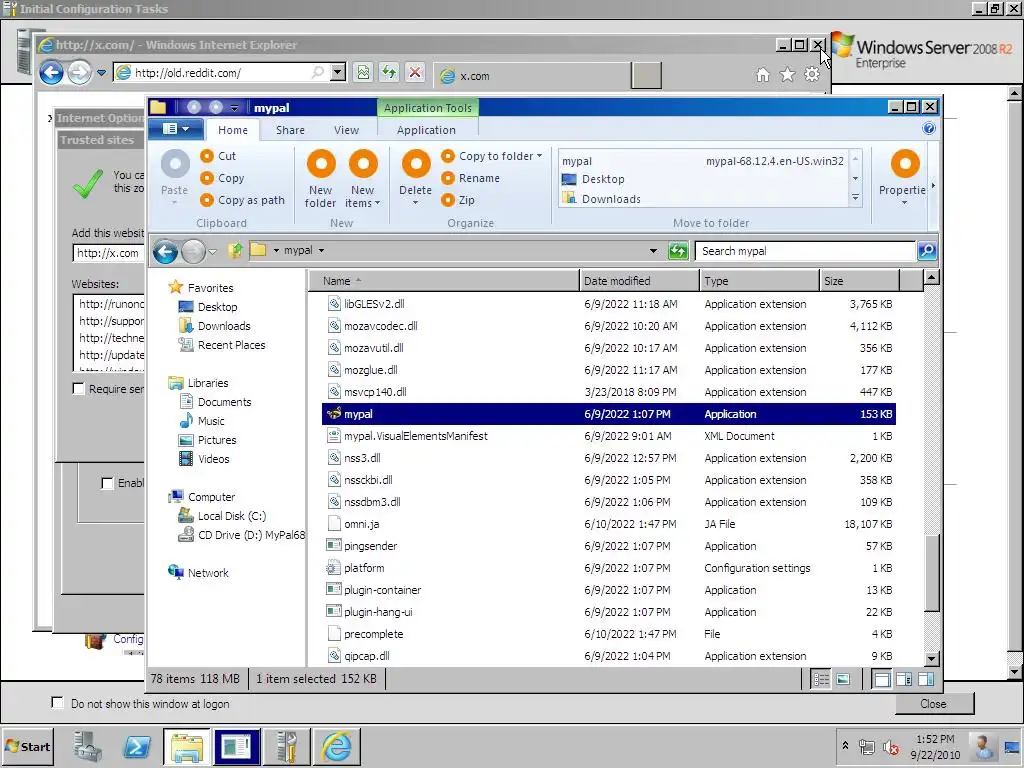Viewport: 1024px width, 768px height.
Task: Select the Application Tools contextual tab
Action: tap(428, 108)
